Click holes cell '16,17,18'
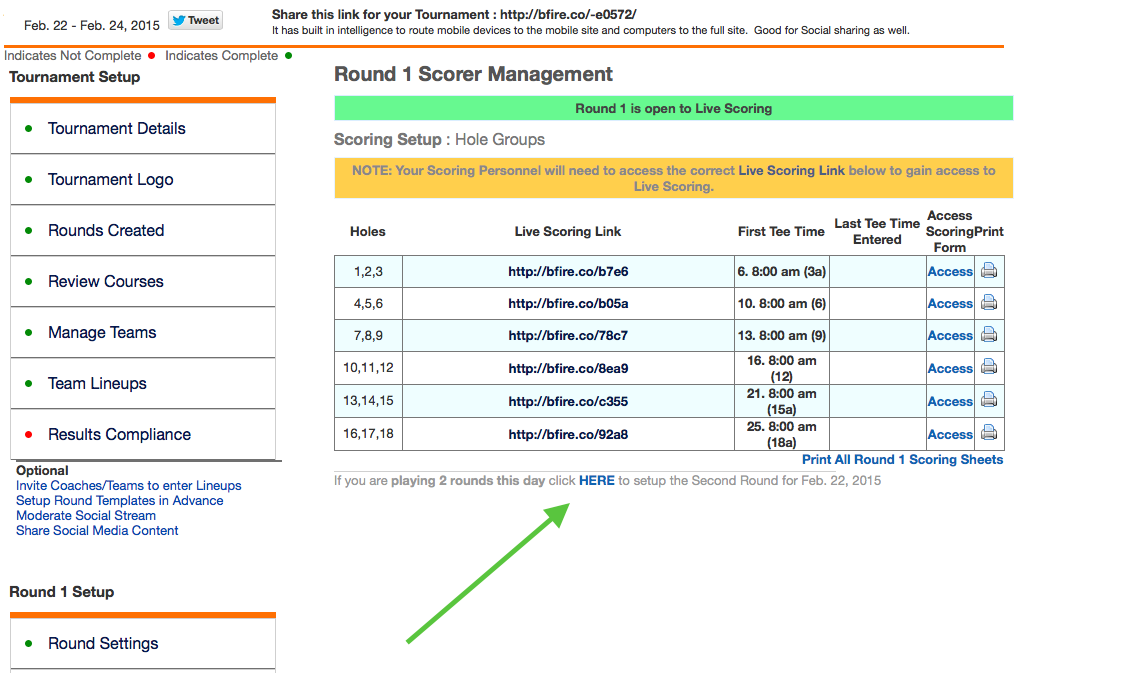Screen dimensions: 1142x673 point(369,433)
